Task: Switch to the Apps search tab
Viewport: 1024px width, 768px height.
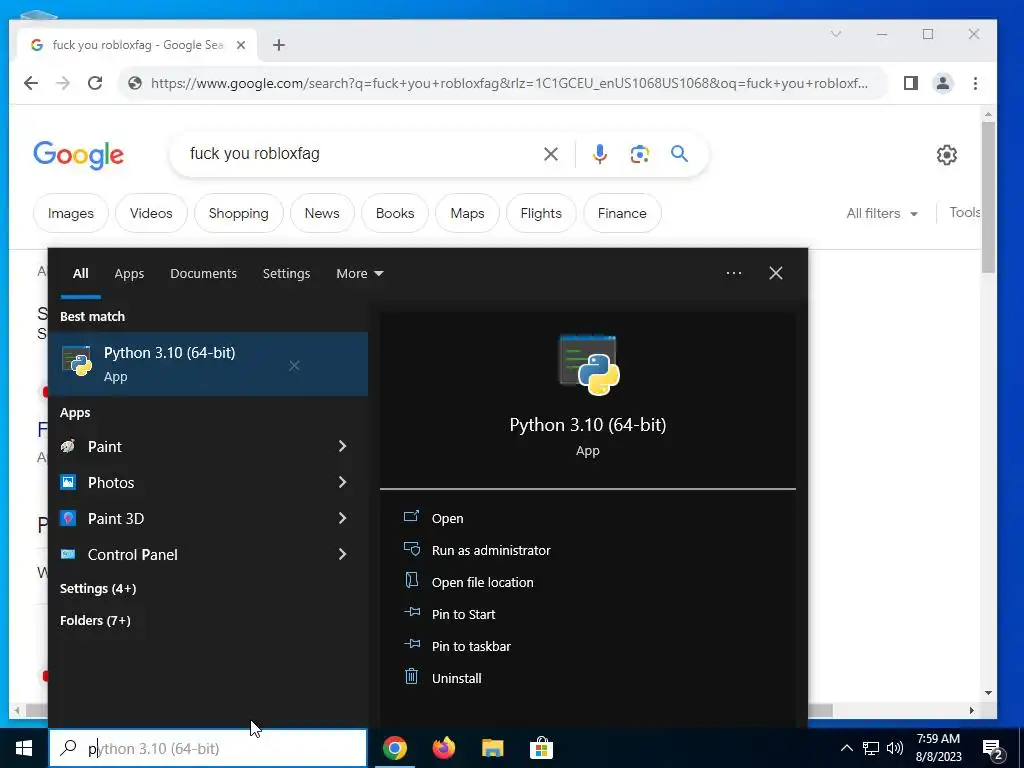Action: (x=129, y=274)
